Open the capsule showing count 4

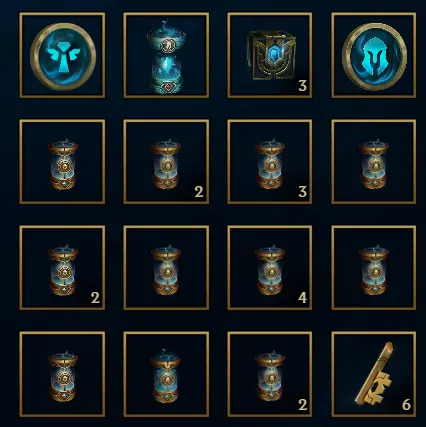(270, 270)
